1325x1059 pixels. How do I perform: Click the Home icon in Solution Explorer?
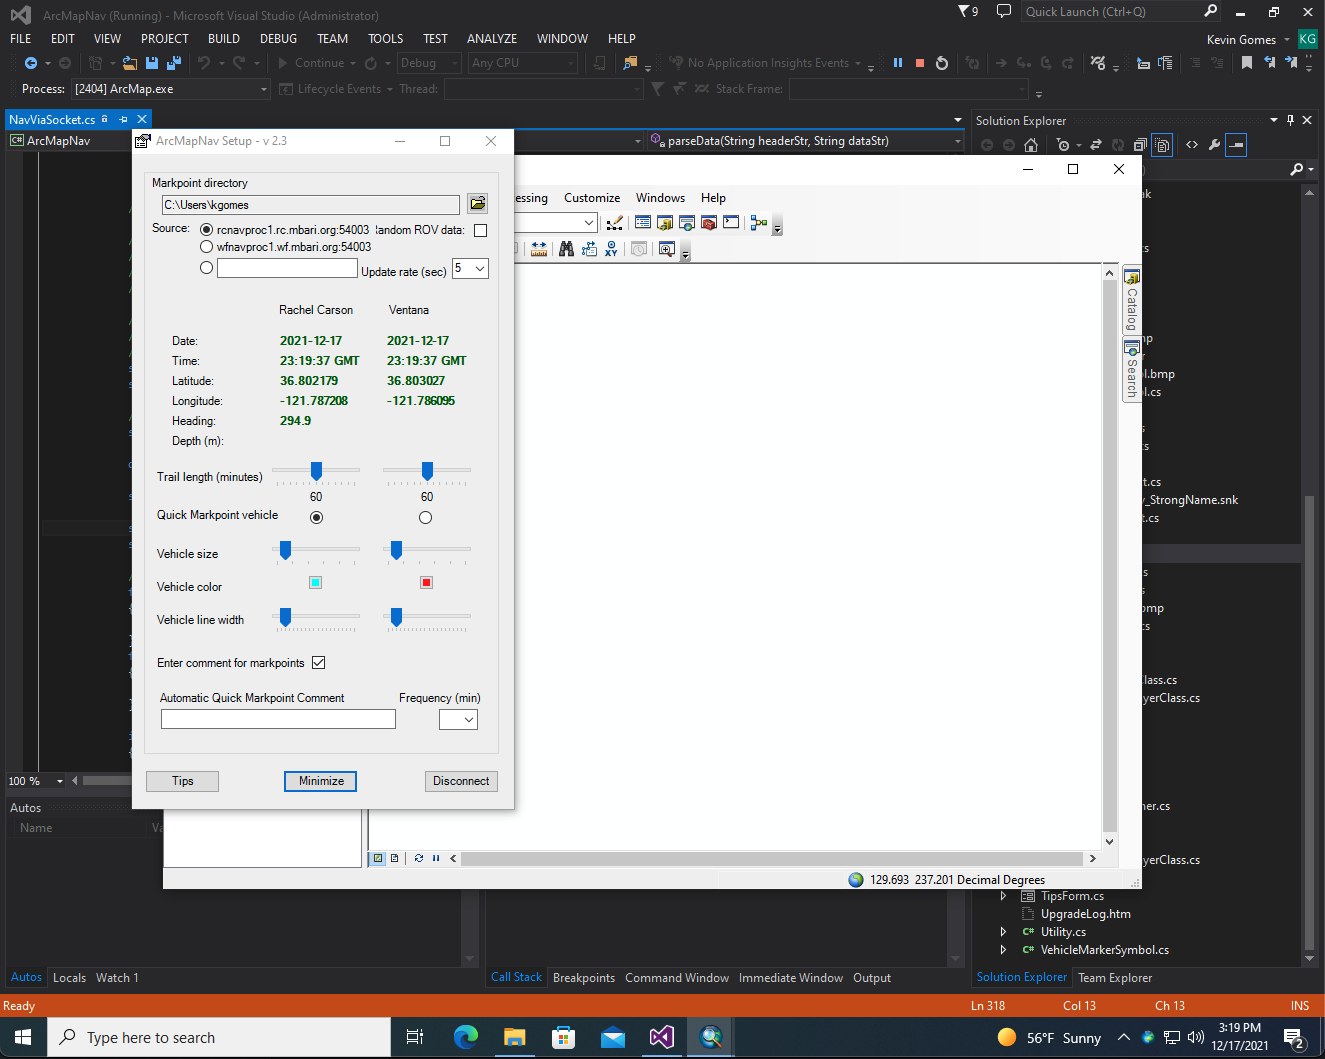coord(1031,145)
